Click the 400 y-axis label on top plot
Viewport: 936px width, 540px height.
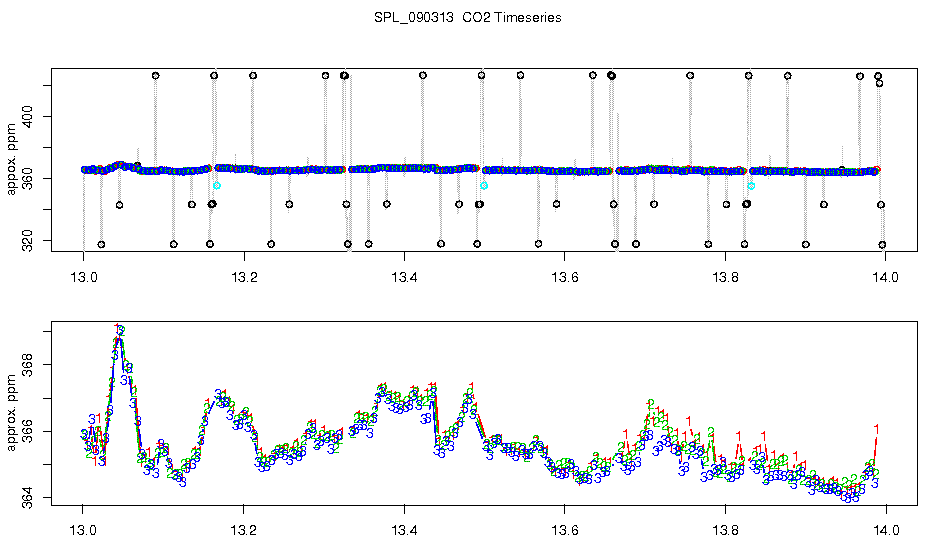pos(27,116)
